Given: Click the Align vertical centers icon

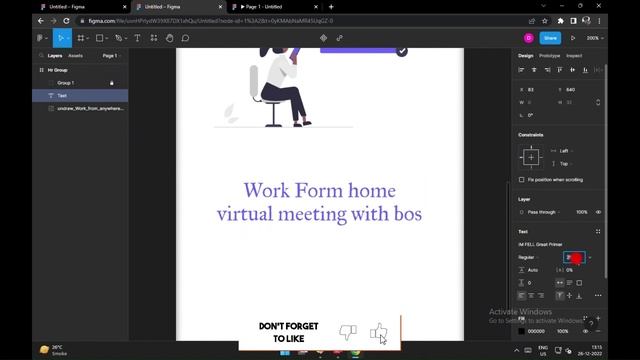Looking at the screenshot, I should click(x=572, y=70).
